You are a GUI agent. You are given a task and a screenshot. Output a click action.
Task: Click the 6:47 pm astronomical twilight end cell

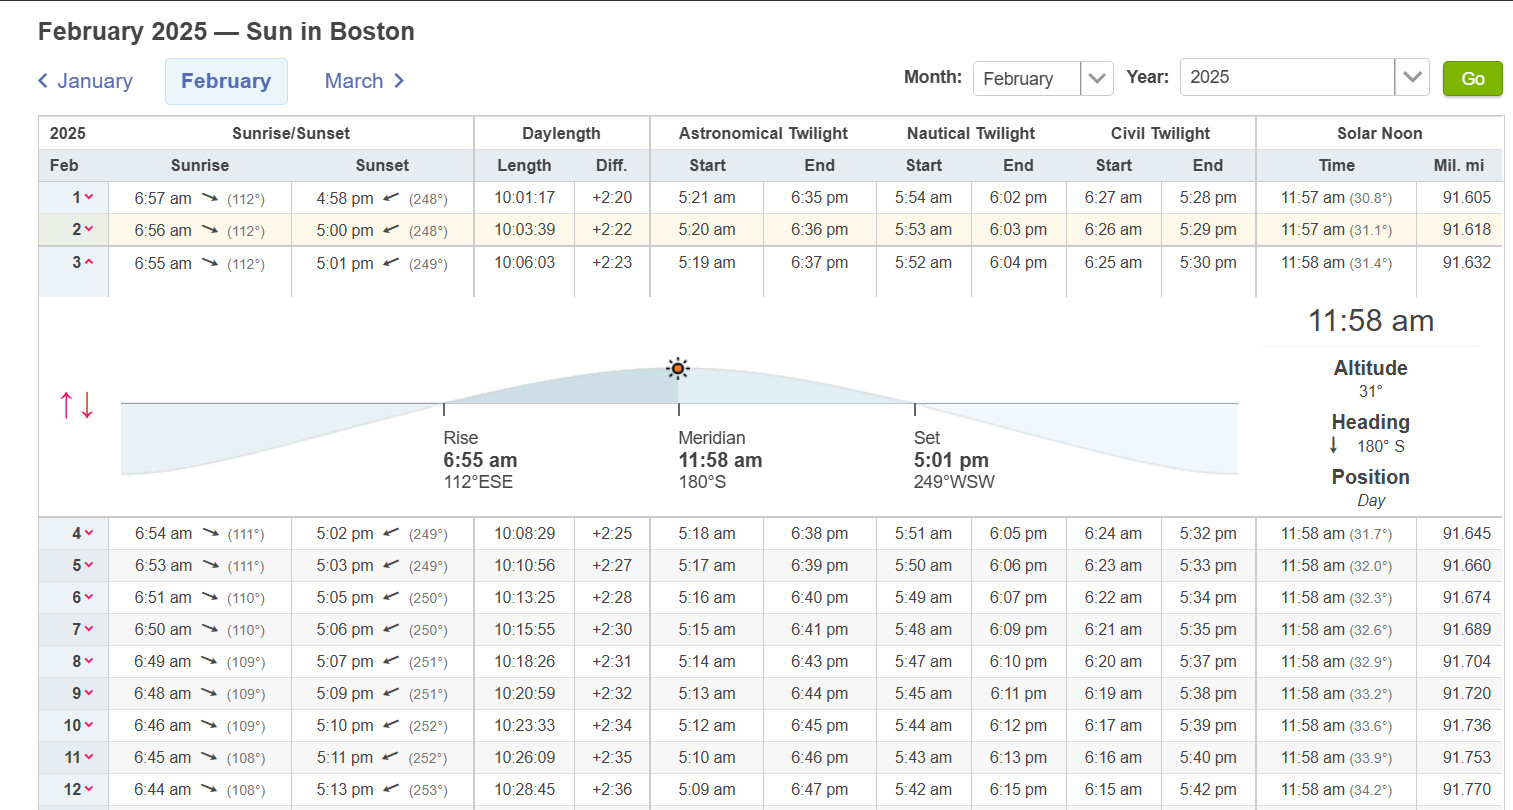click(819, 789)
